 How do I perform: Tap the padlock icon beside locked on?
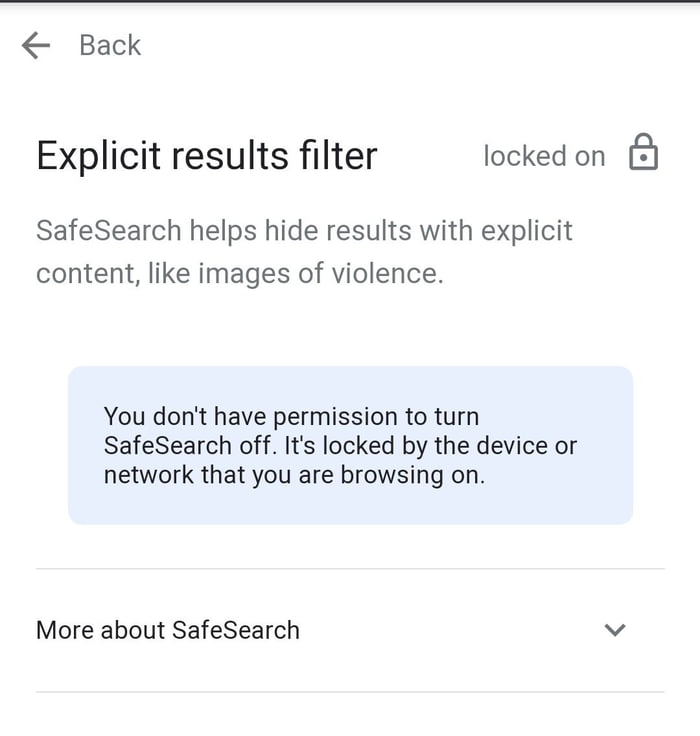(643, 153)
